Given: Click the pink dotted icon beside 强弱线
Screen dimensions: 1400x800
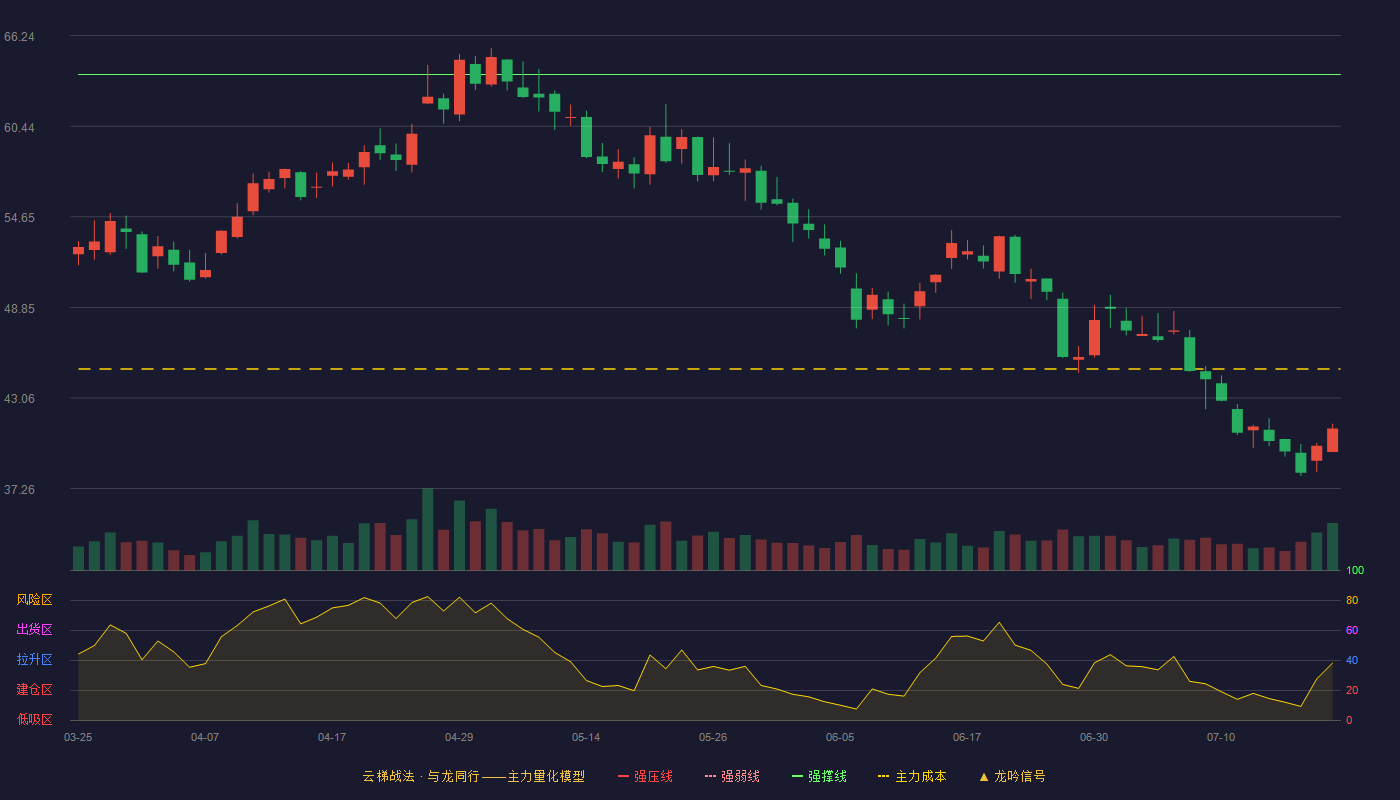Looking at the screenshot, I should pyautogui.click(x=711, y=776).
